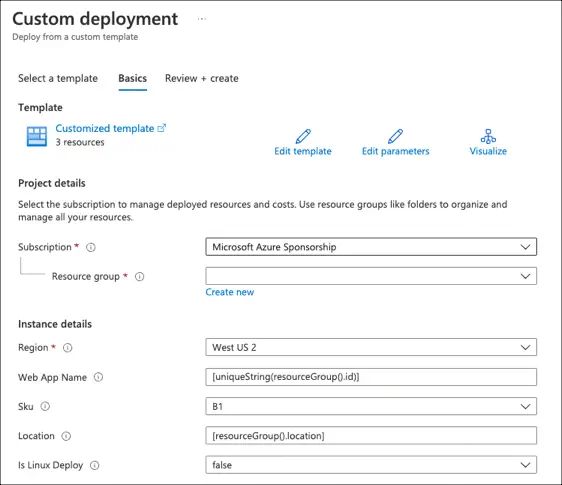
Task: Open the Region dropdown showing West US 2
Action: click(x=371, y=347)
